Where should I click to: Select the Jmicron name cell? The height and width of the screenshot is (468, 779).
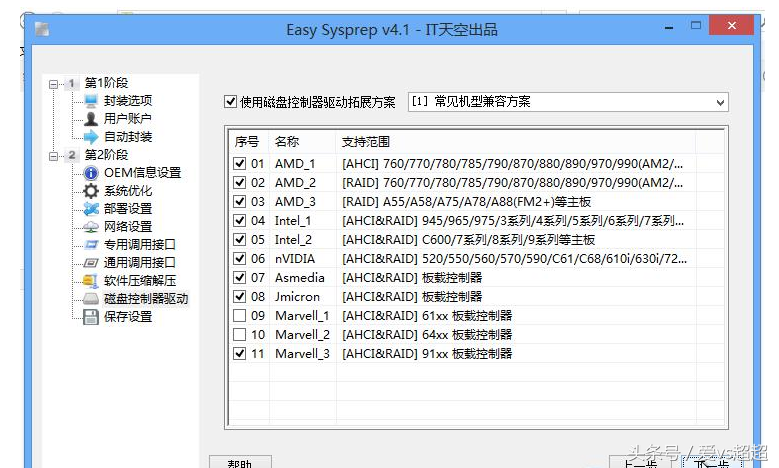point(297,296)
